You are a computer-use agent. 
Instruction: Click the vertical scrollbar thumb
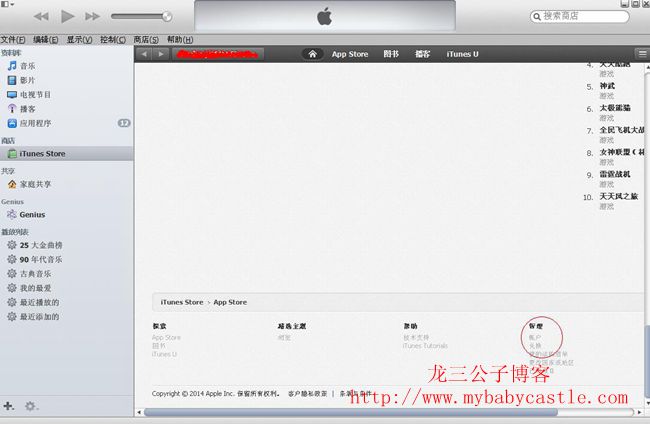[x=647, y=361]
